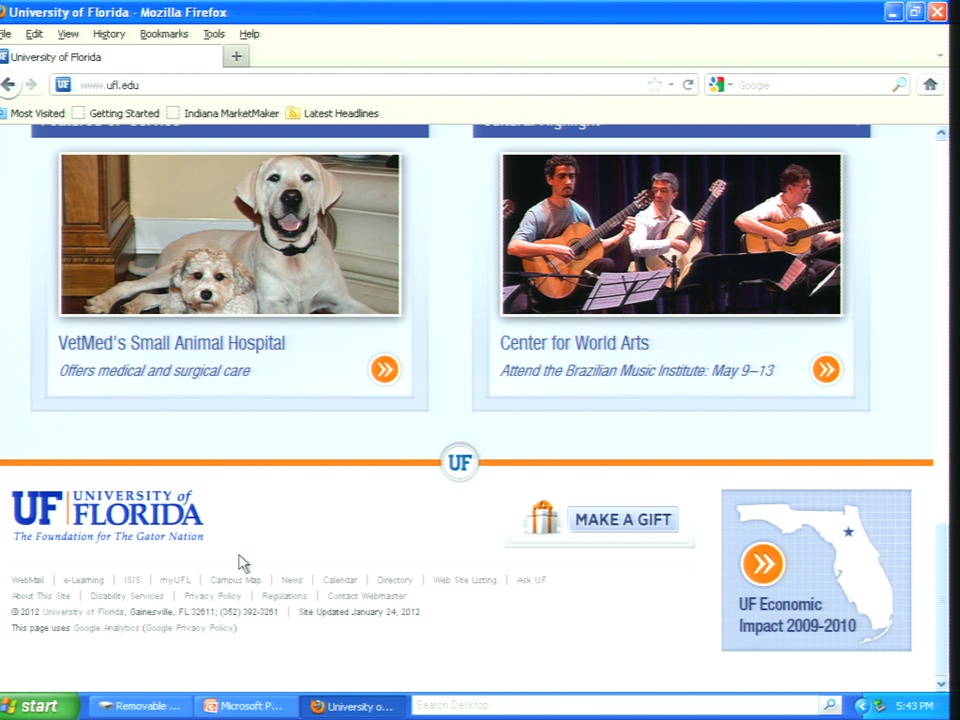Open the Regulations footer link
The image size is (960, 720).
pos(284,596)
